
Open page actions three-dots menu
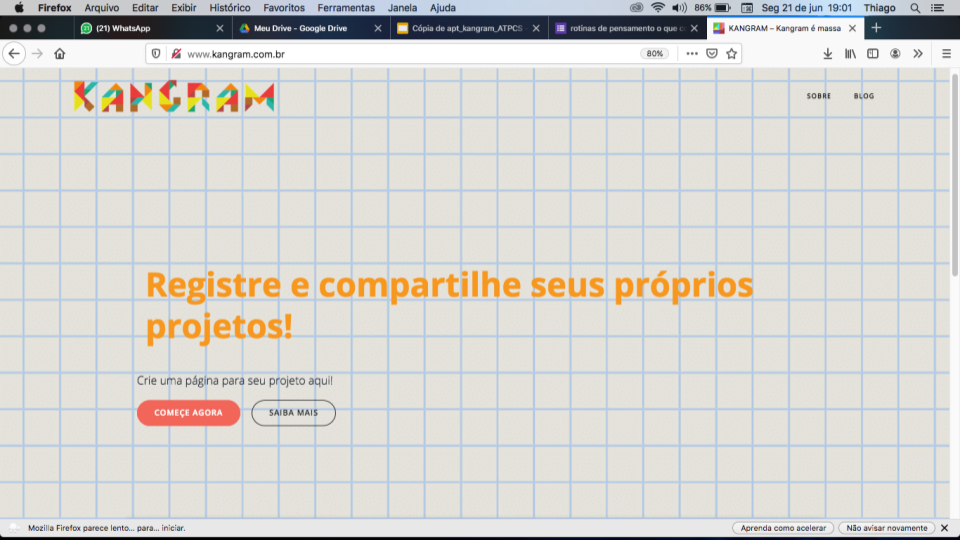click(x=692, y=54)
